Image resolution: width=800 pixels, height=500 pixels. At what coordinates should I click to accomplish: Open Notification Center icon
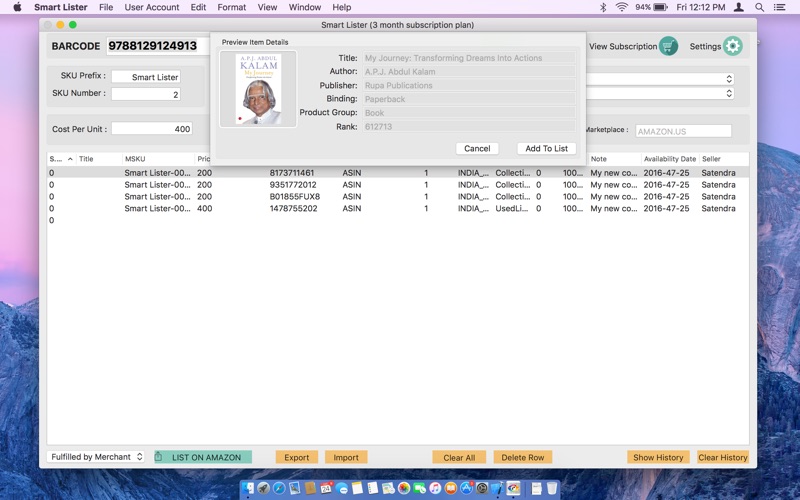[779, 7]
